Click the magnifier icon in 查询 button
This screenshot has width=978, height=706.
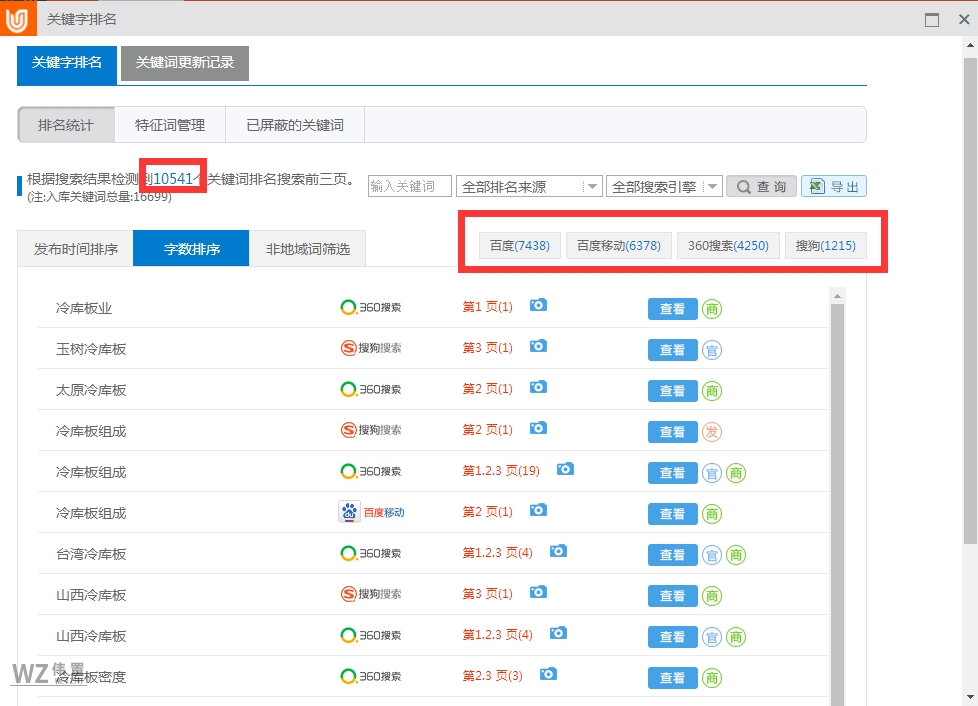click(x=744, y=185)
